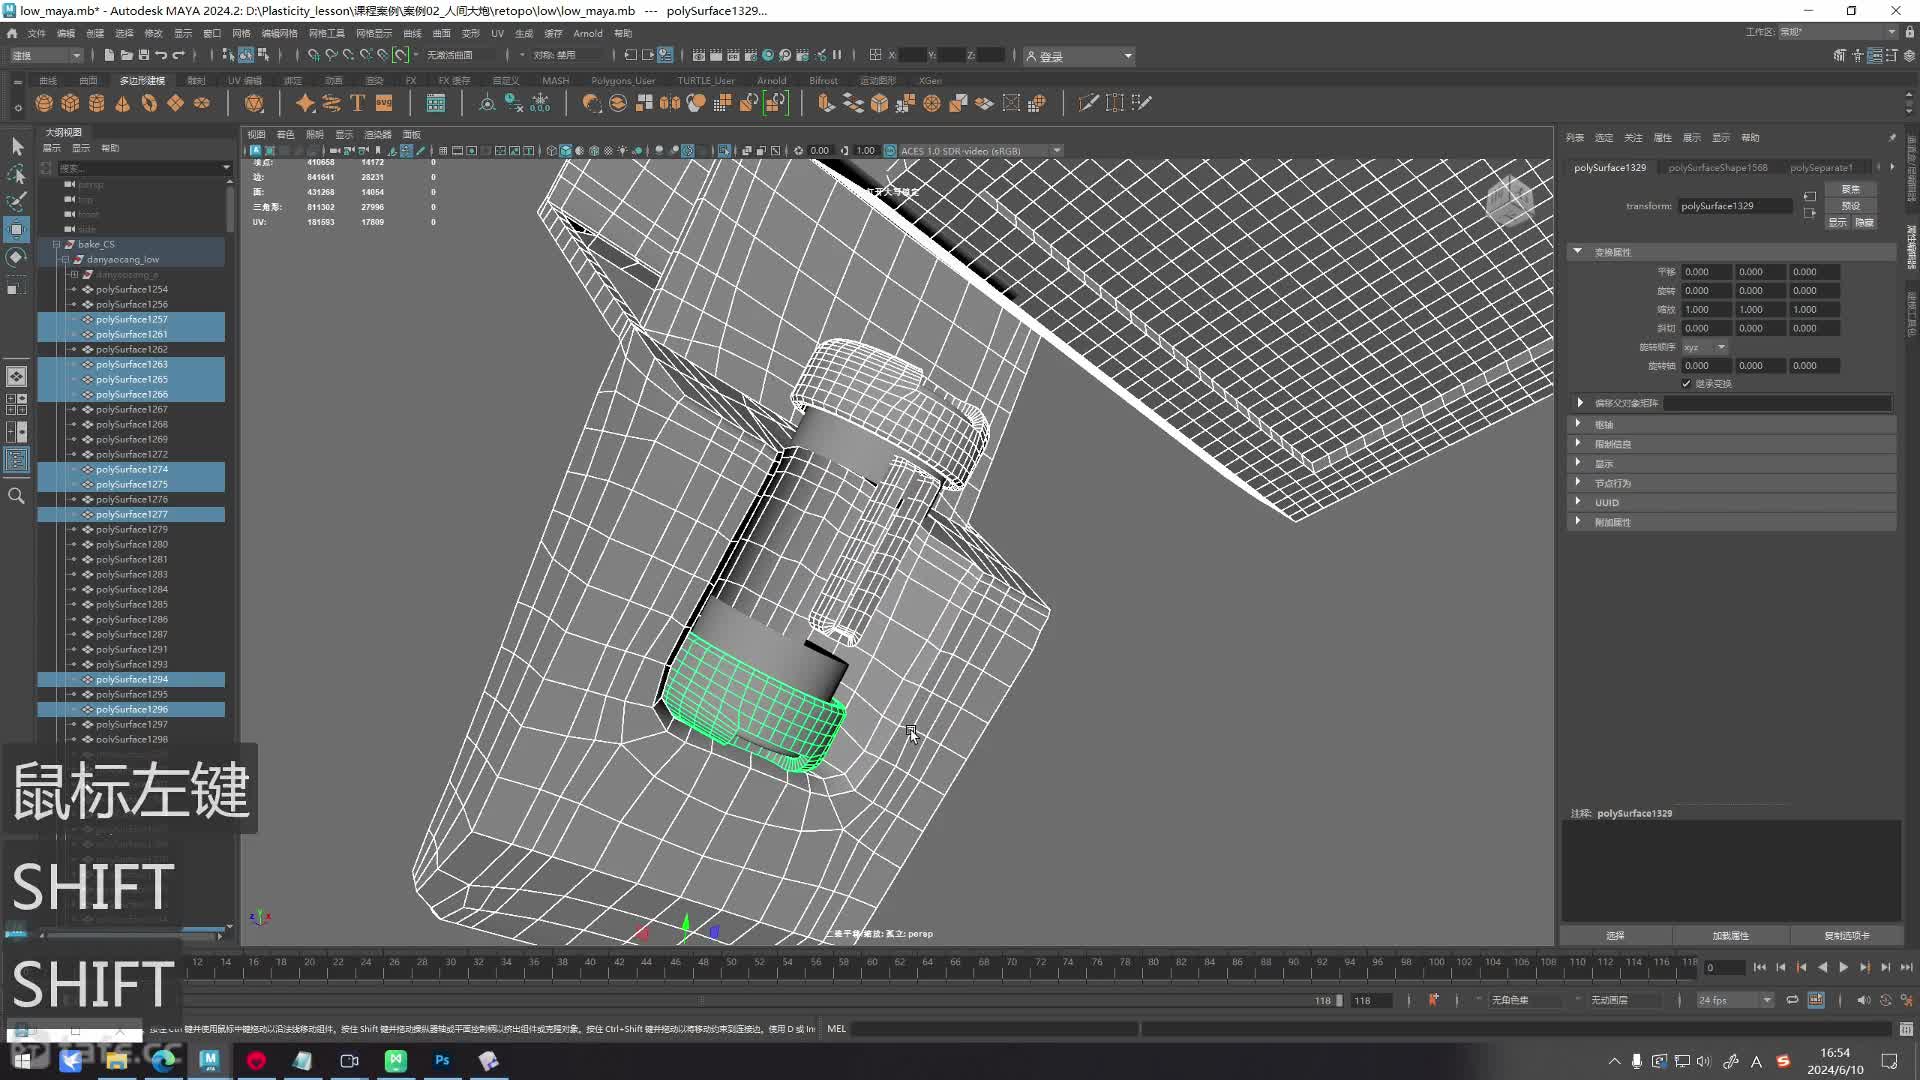Click the polygon sphere shelf icon
Image resolution: width=1920 pixels, height=1080 pixels.
pos(44,103)
